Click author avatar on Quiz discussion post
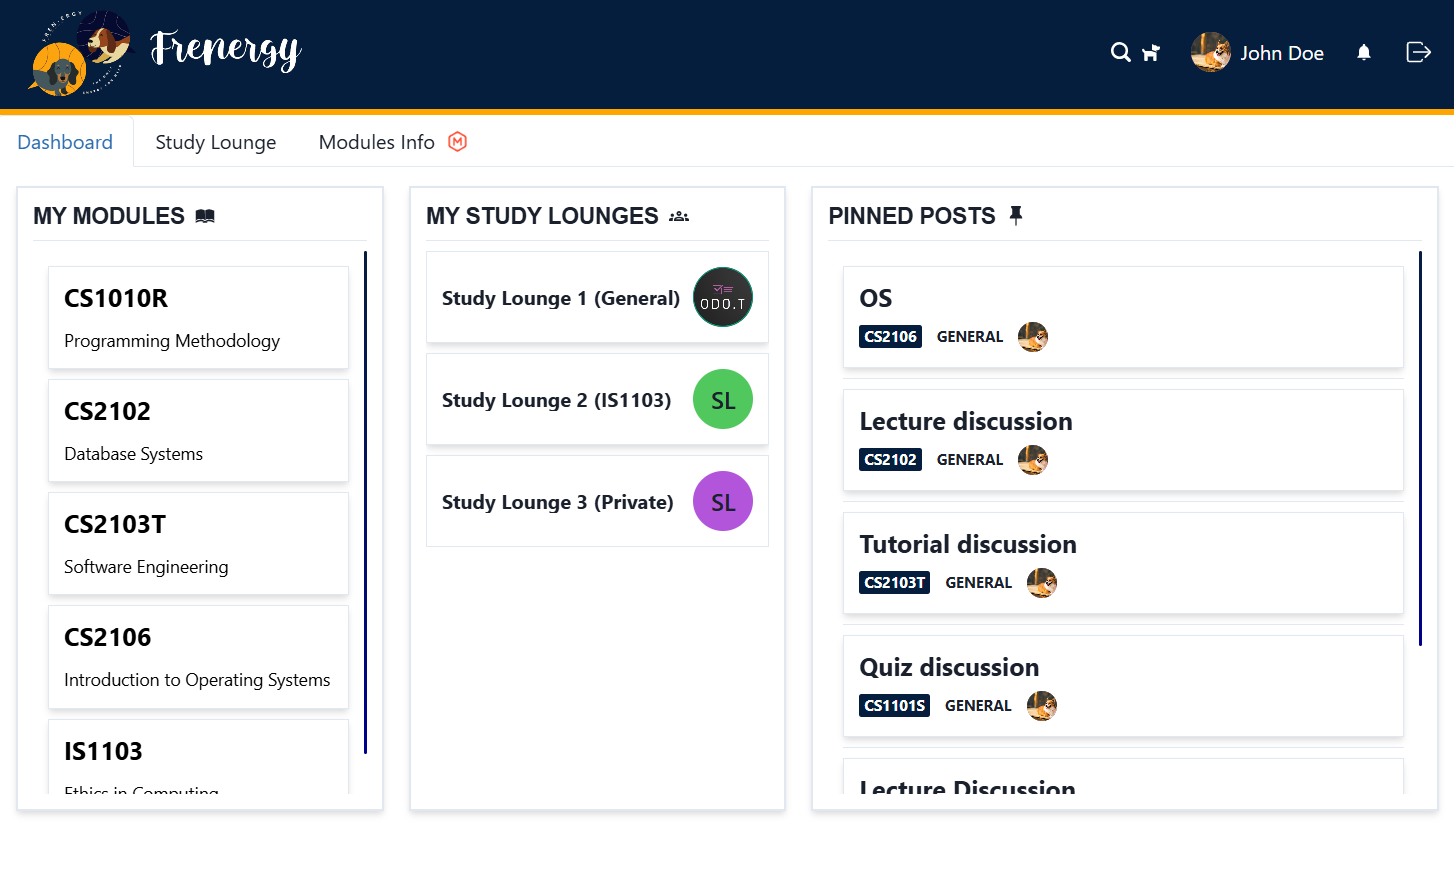The height and width of the screenshot is (875, 1454). 1042,706
